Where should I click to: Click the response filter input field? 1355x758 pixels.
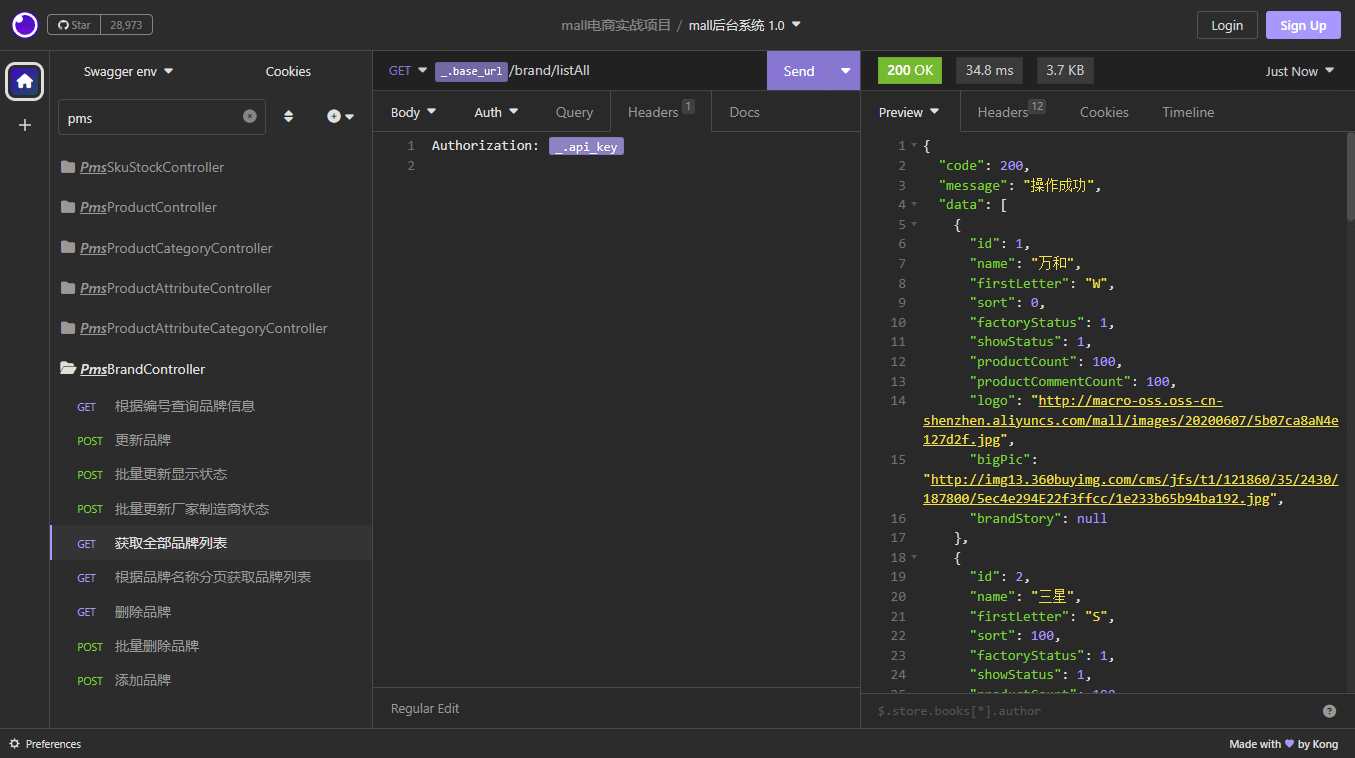[1090, 711]
